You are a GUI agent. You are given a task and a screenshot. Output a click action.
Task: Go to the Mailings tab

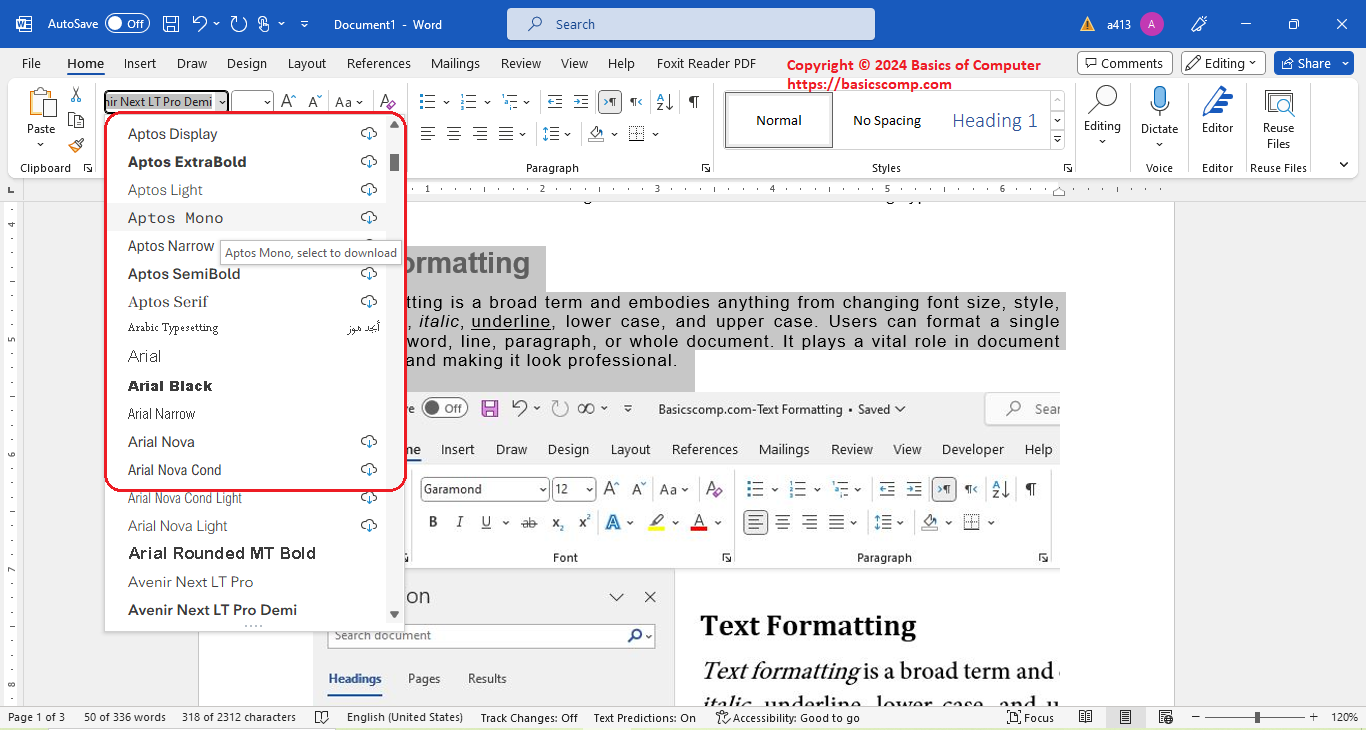pyautogui.click(x=456, y=63)
